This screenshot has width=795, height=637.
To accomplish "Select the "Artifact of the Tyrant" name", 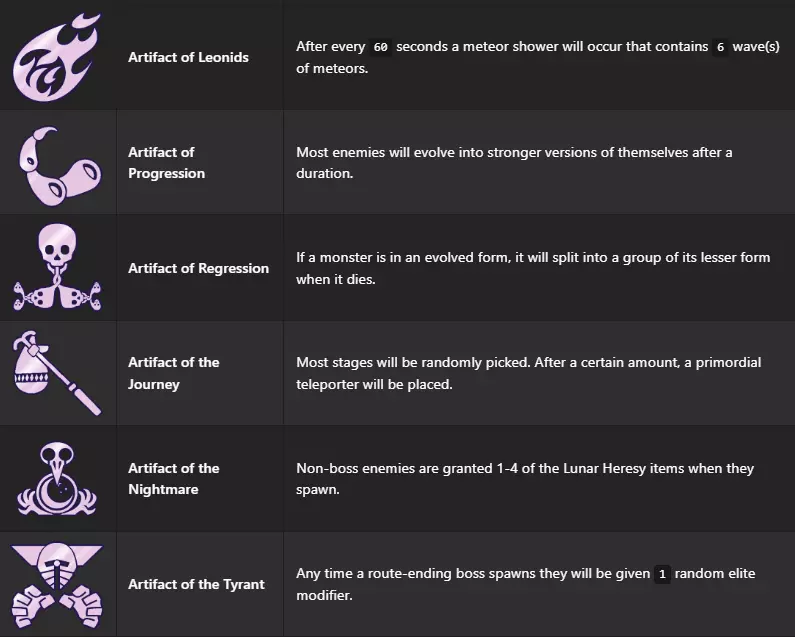I will [x=196, y=584].
